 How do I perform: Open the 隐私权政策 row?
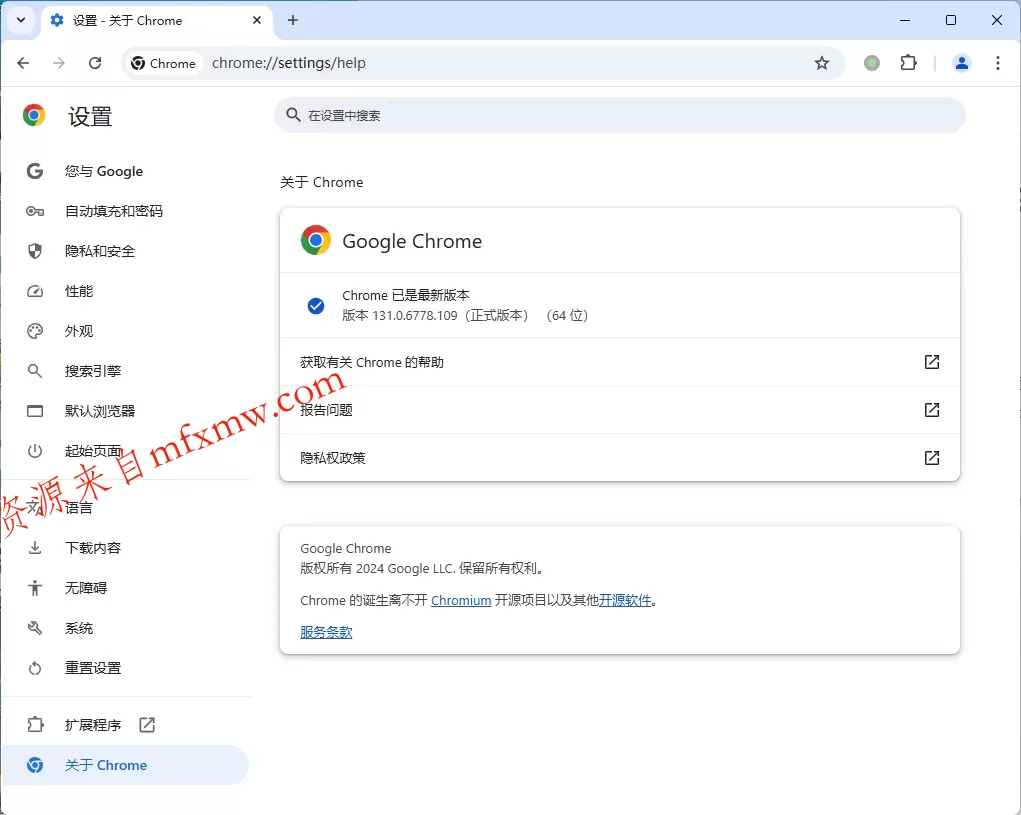tap(620, 458)
